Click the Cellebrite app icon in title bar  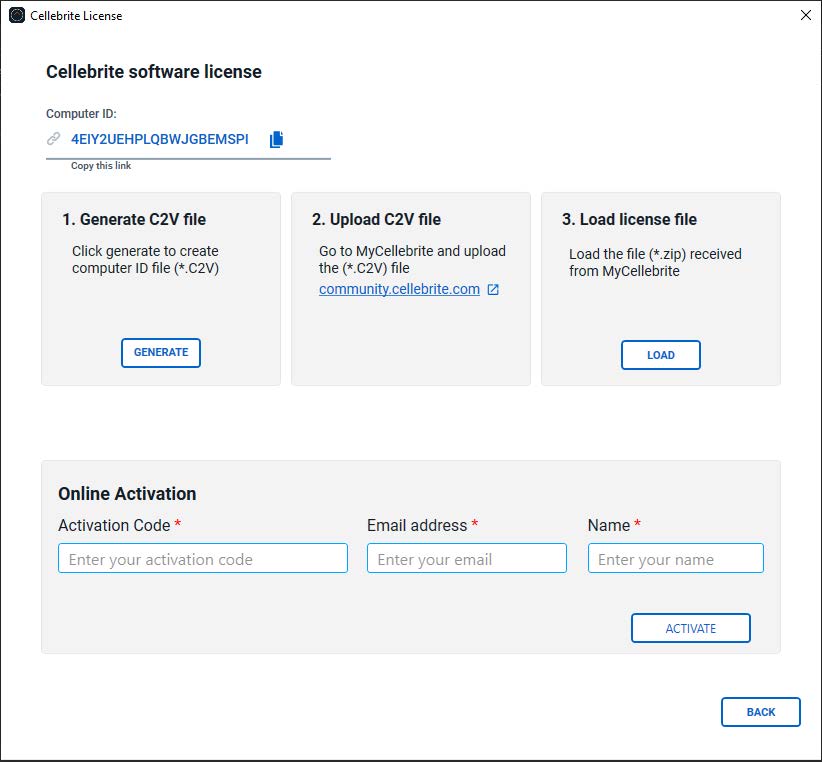[x=17, y=15]
